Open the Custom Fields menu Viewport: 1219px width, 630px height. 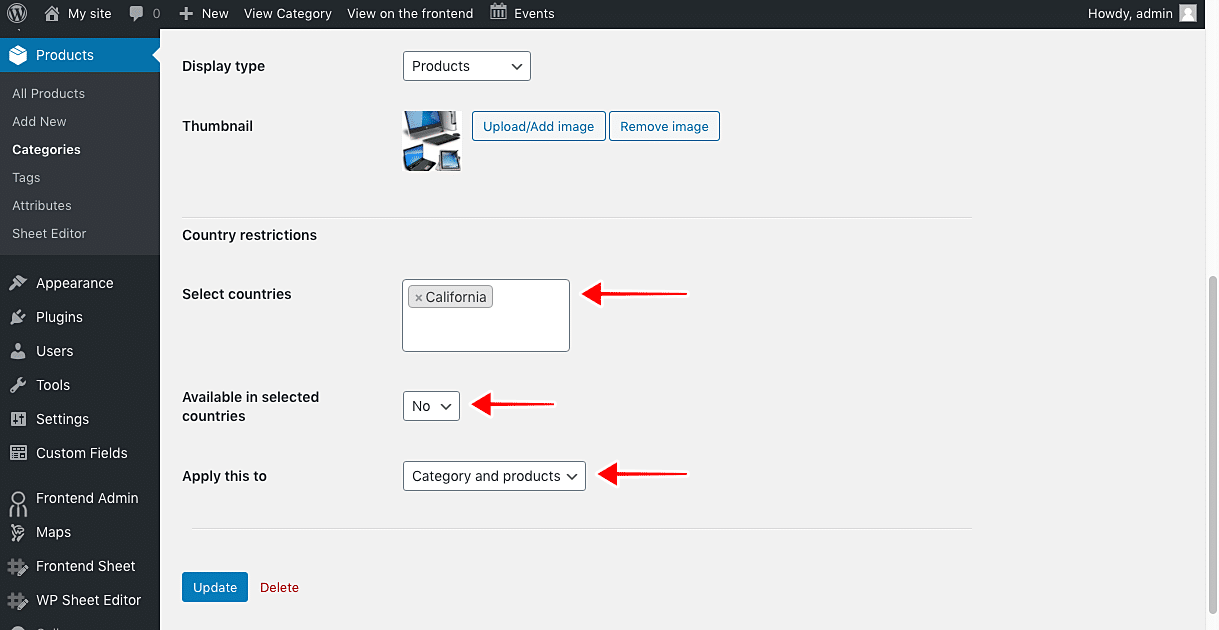[80, 453]
